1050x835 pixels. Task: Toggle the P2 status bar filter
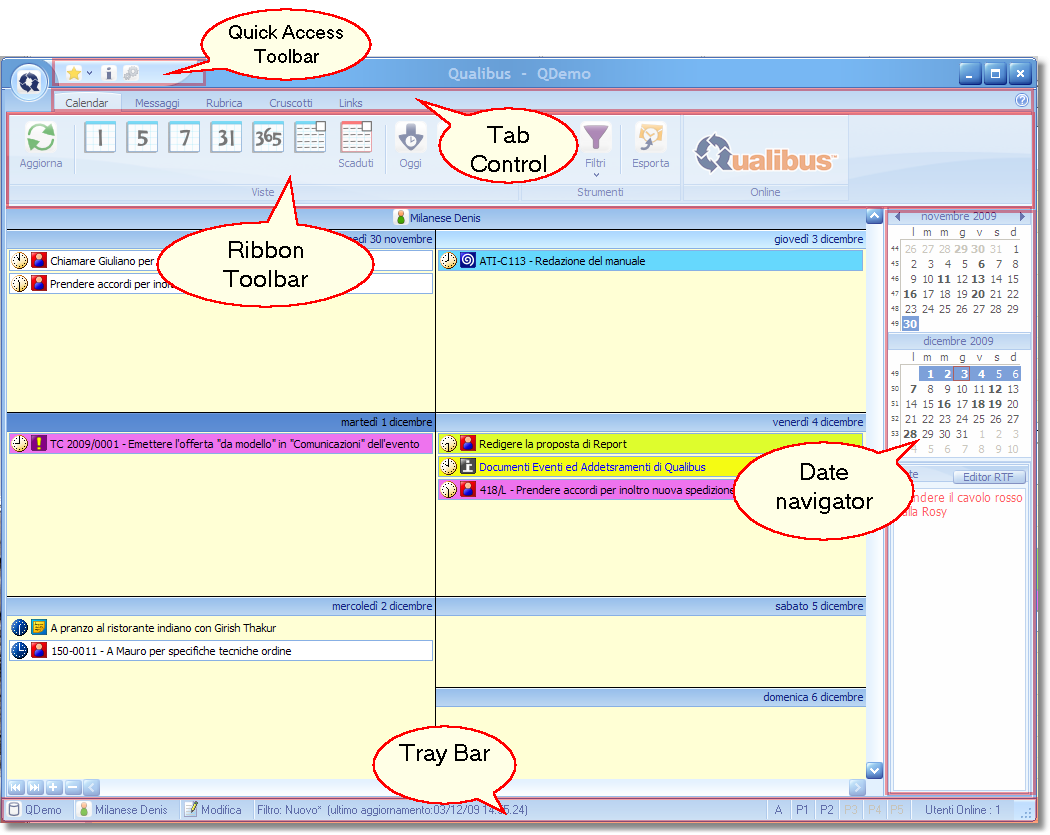tap(826, 810)
